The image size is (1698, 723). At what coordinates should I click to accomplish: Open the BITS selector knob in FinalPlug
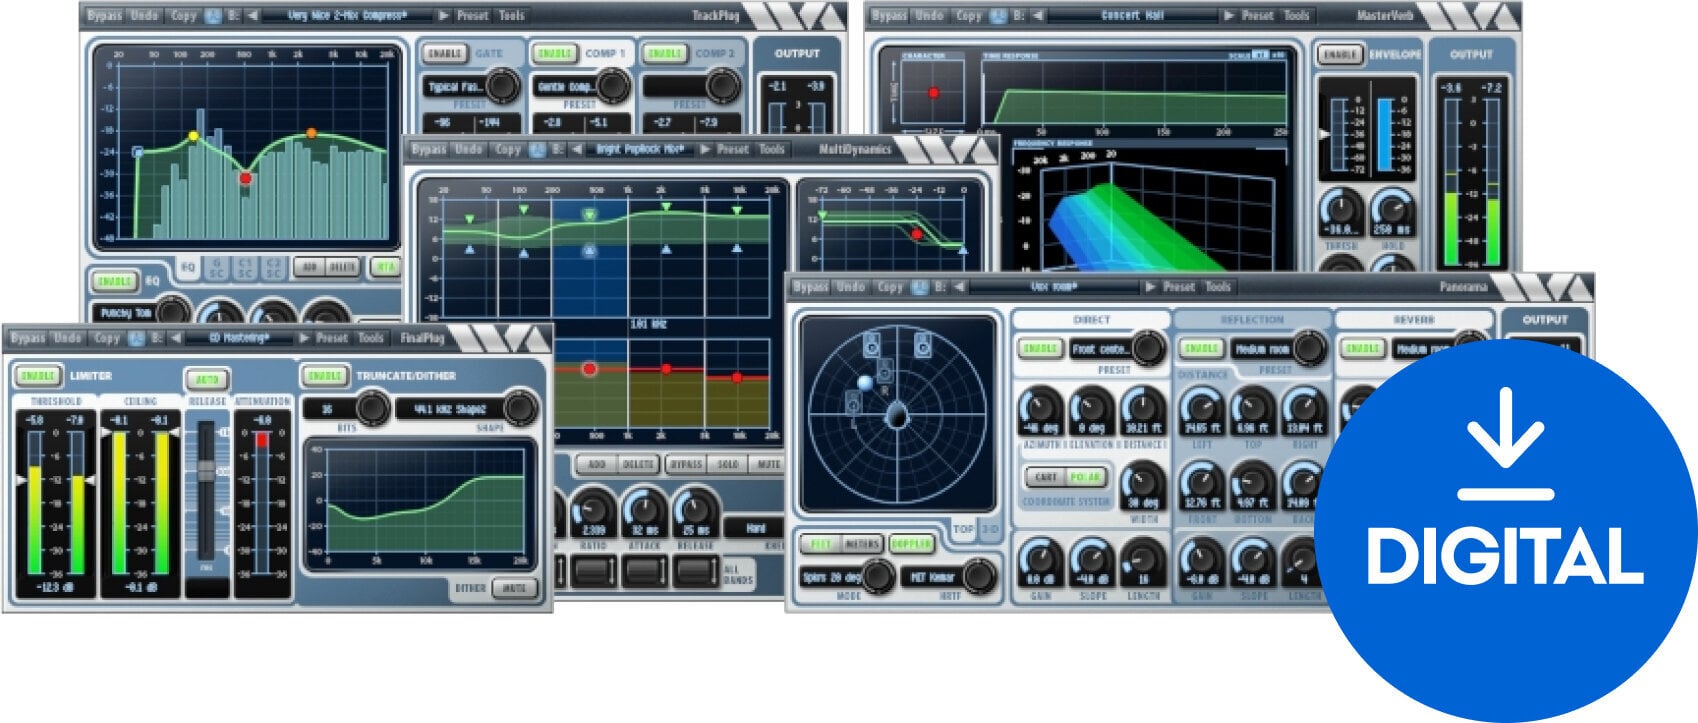[371, 408]
